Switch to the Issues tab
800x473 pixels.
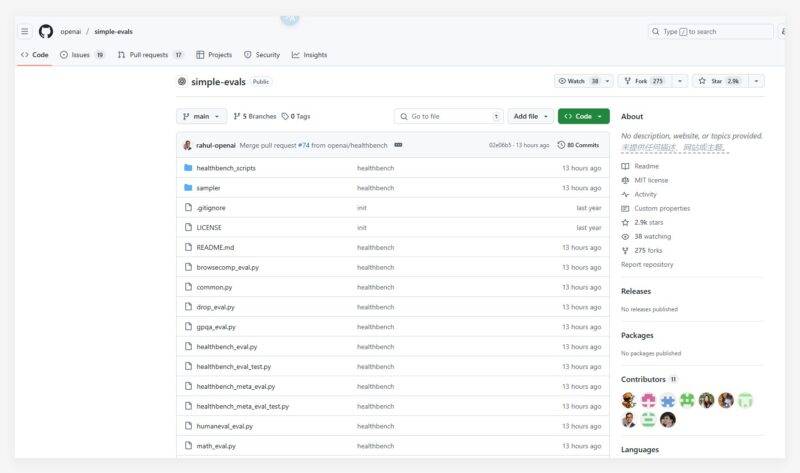[82, 55]
